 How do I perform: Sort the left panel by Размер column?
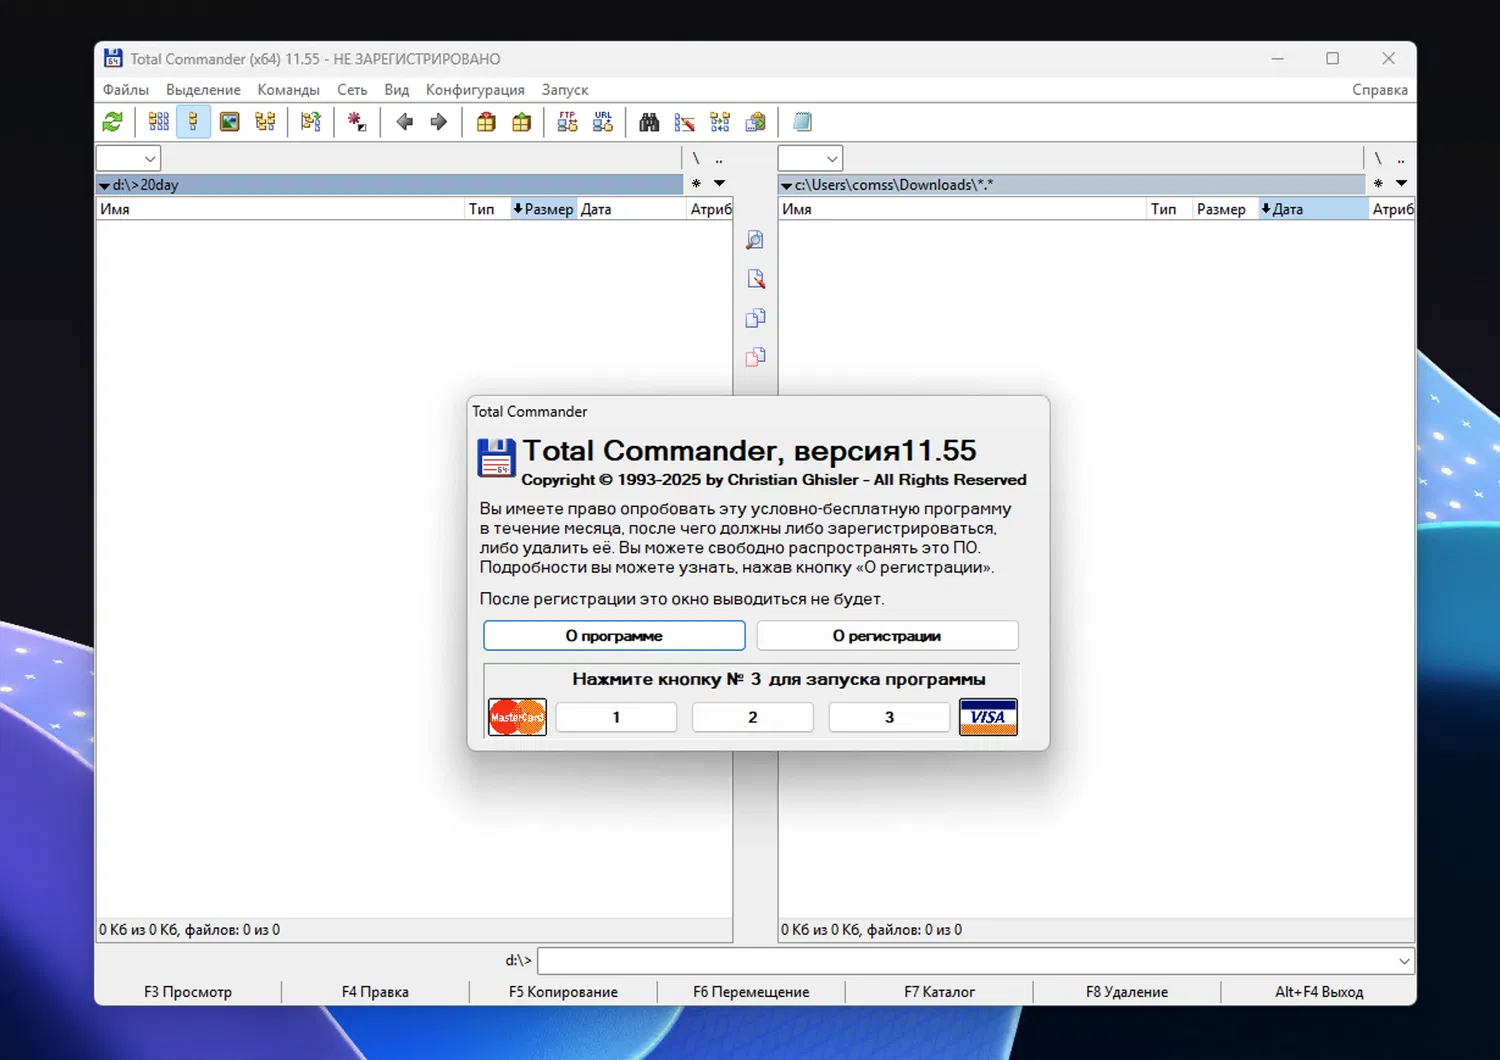tap(543, 209)
